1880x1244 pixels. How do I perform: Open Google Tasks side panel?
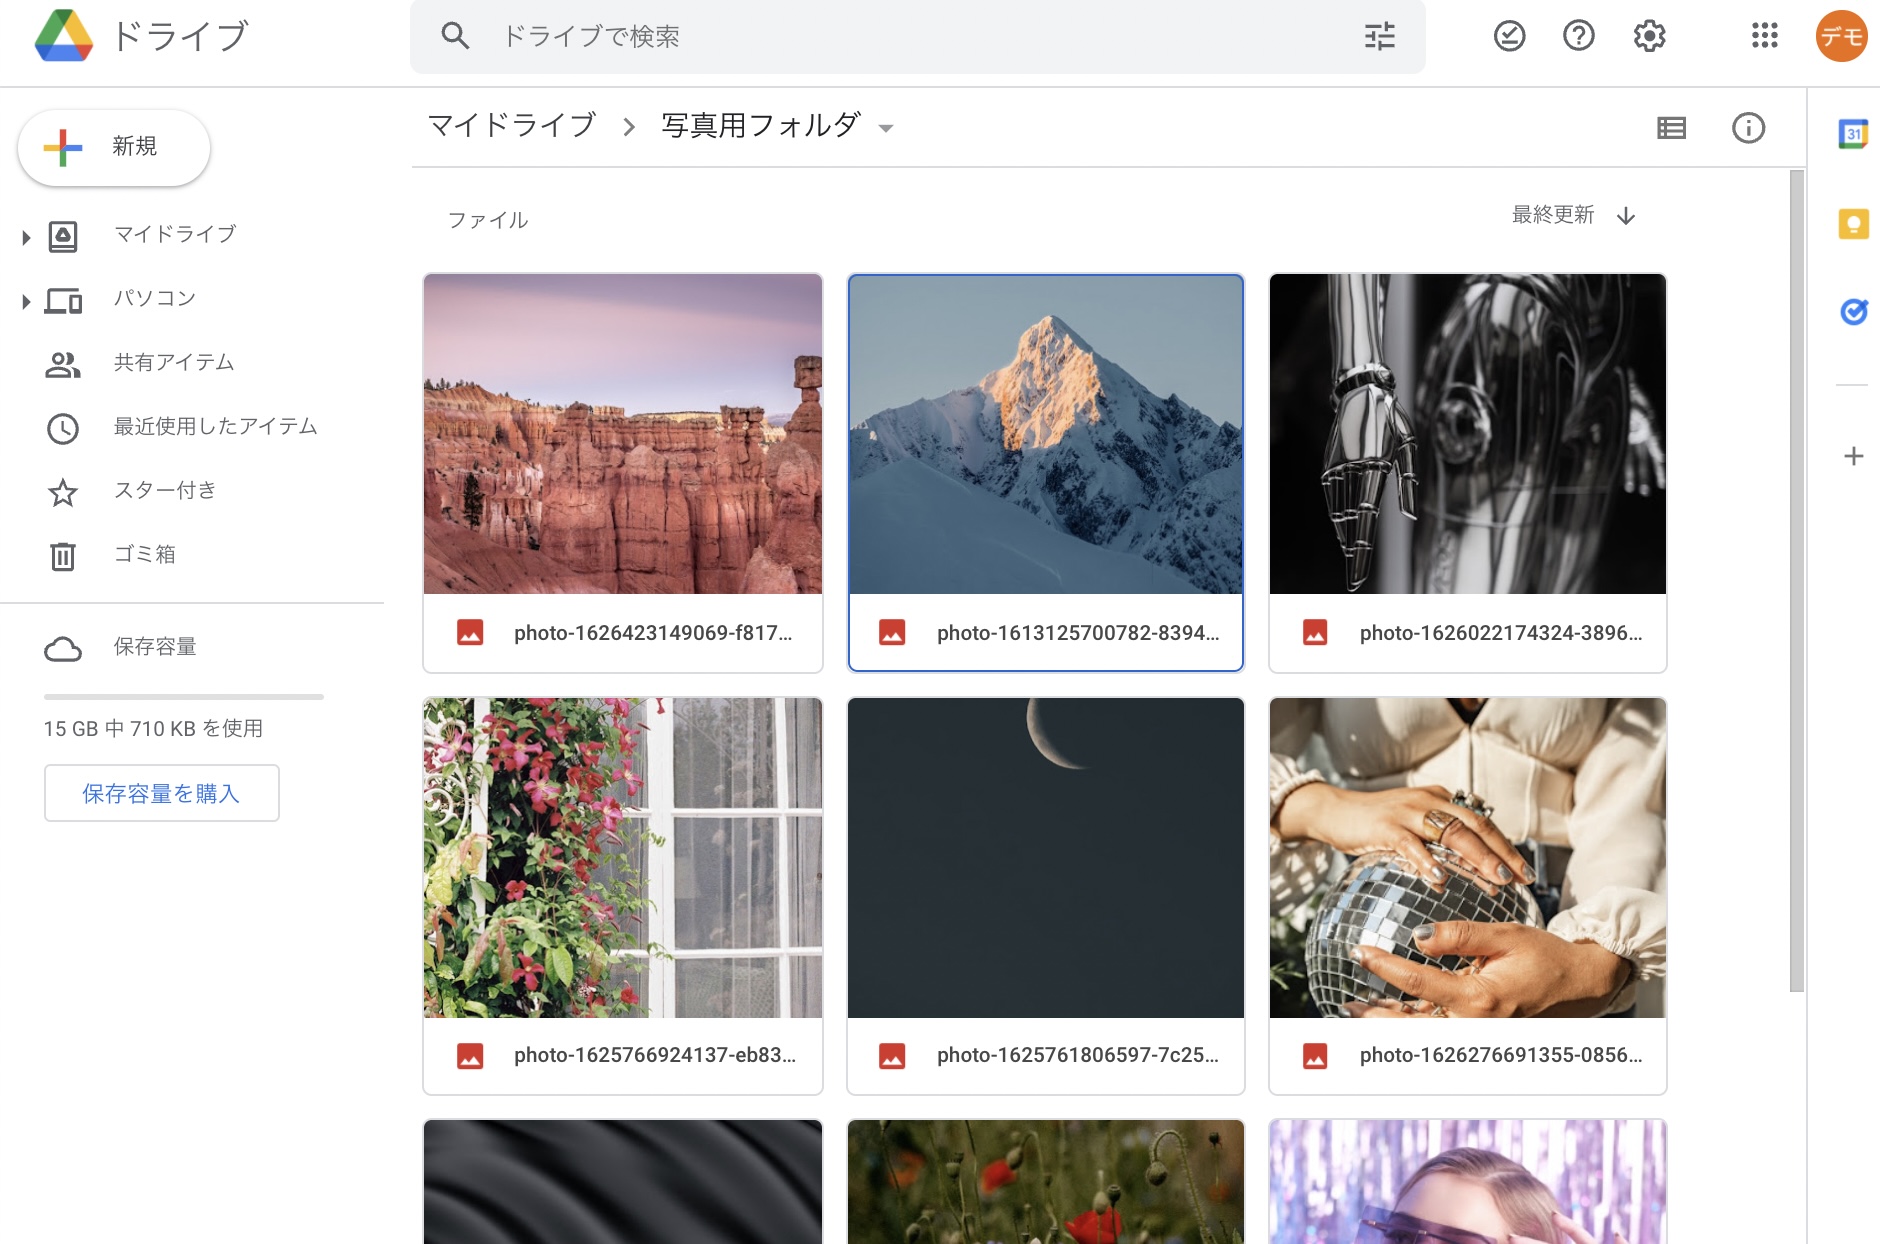click(x=1853, y=312)
